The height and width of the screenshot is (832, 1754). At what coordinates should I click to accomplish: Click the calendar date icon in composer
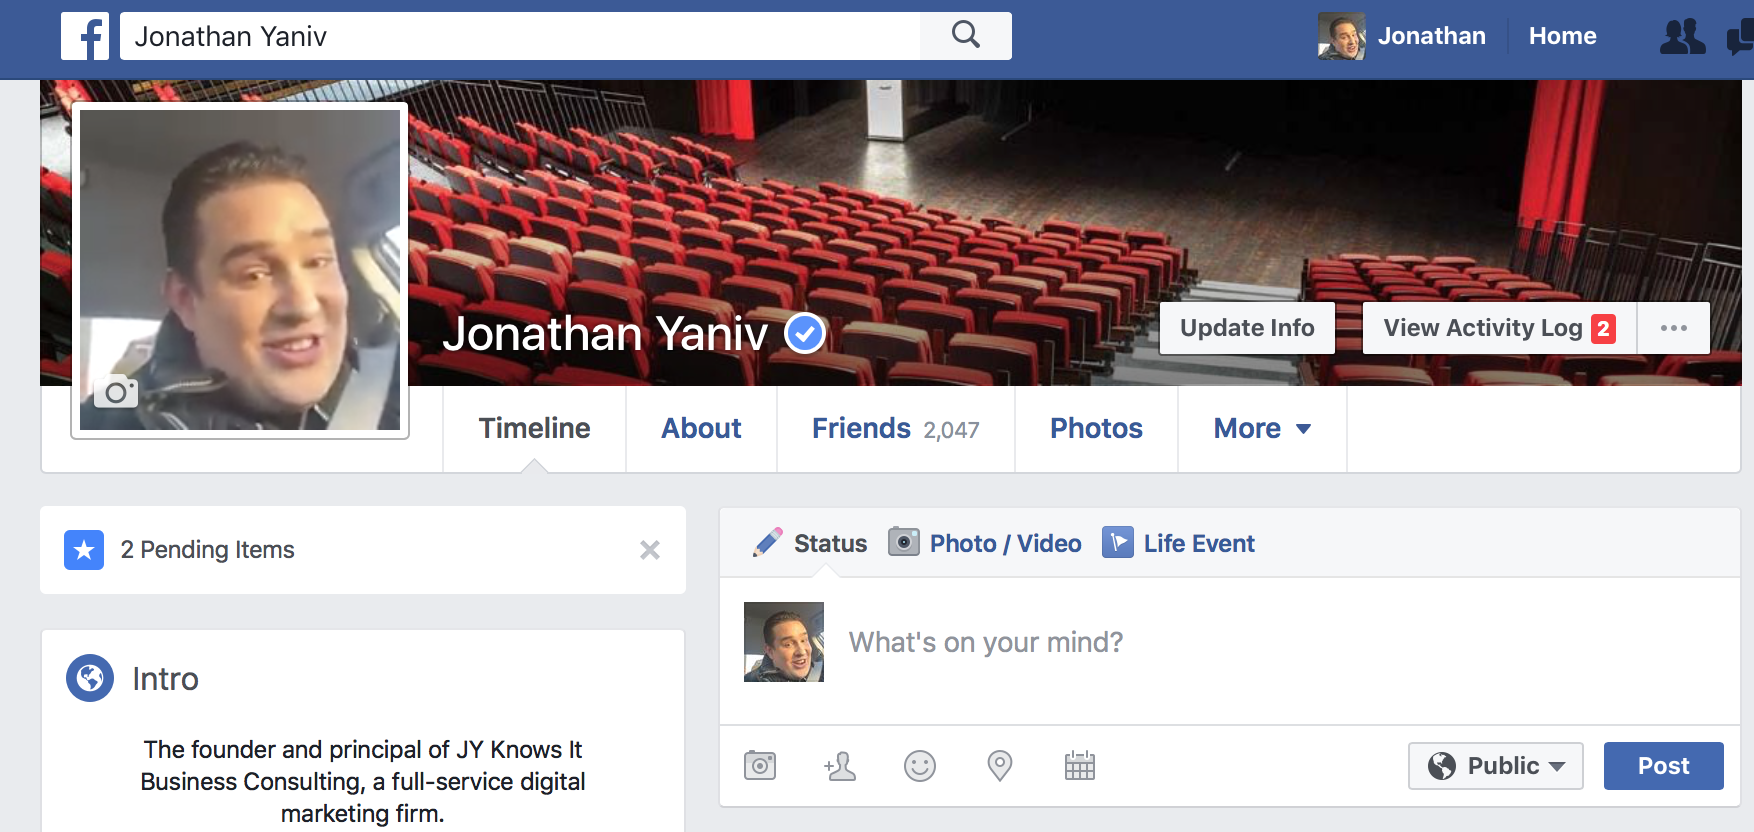pyautogui.click(x=1080, y=766)
